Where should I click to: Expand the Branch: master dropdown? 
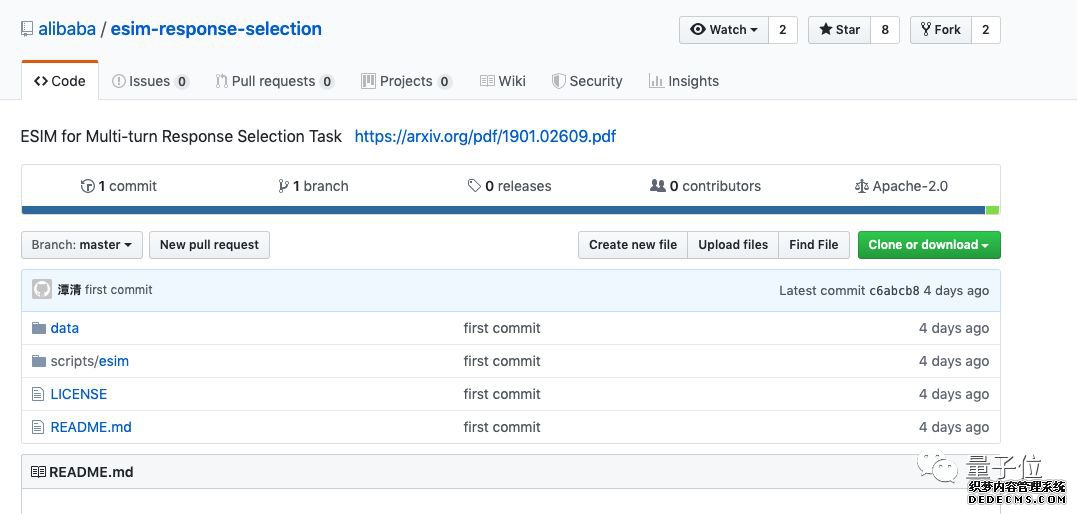[82, 245]
